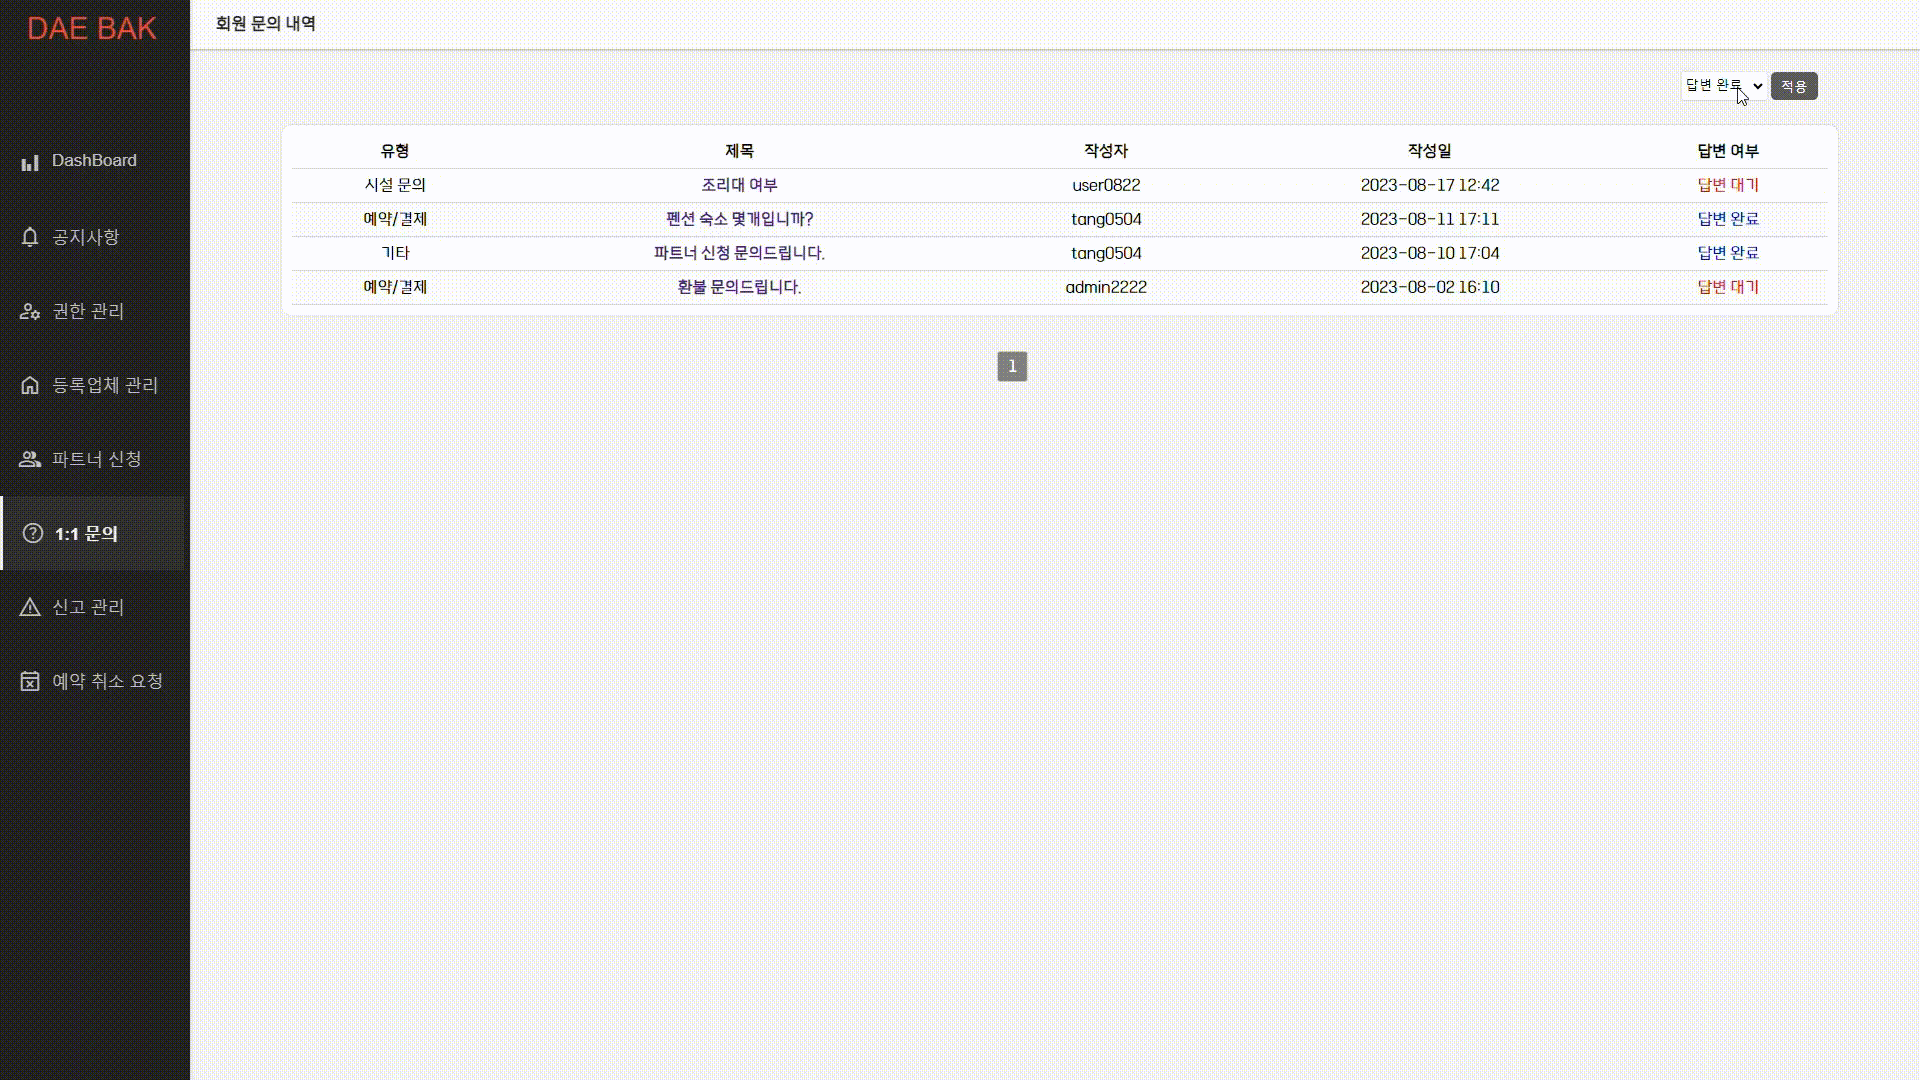The image size is (1920, 1080).
Task: Open the 답변 대기 link on 조리대 여부 row
Action: [x=1727, y=185]
